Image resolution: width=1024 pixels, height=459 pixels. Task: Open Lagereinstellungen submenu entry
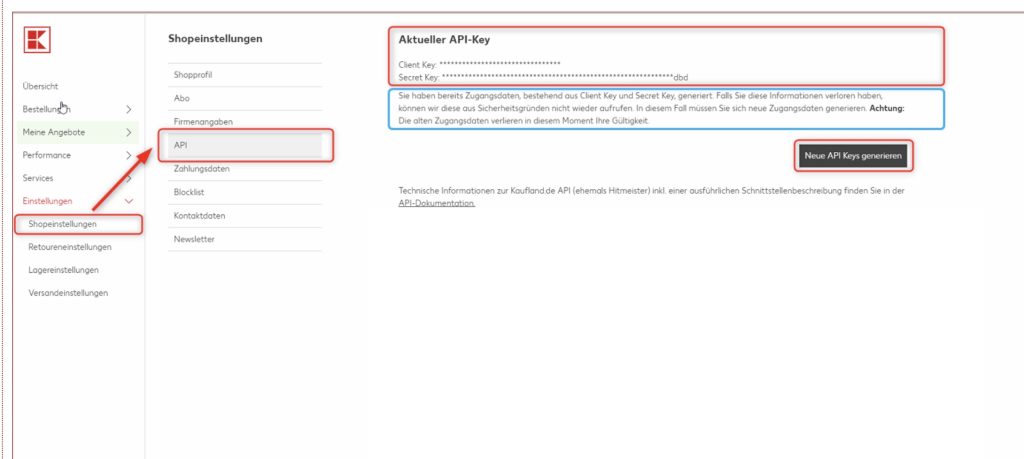coord(63,270)
